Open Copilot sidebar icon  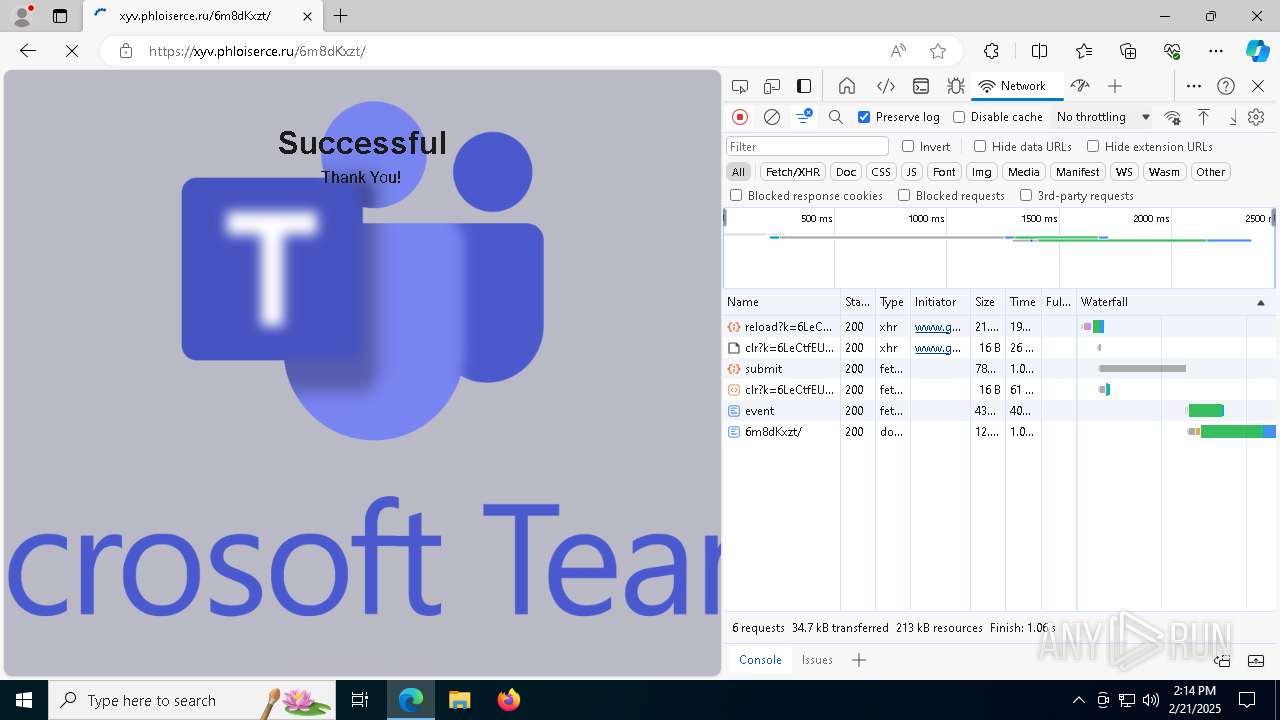tap(1257, 51)
